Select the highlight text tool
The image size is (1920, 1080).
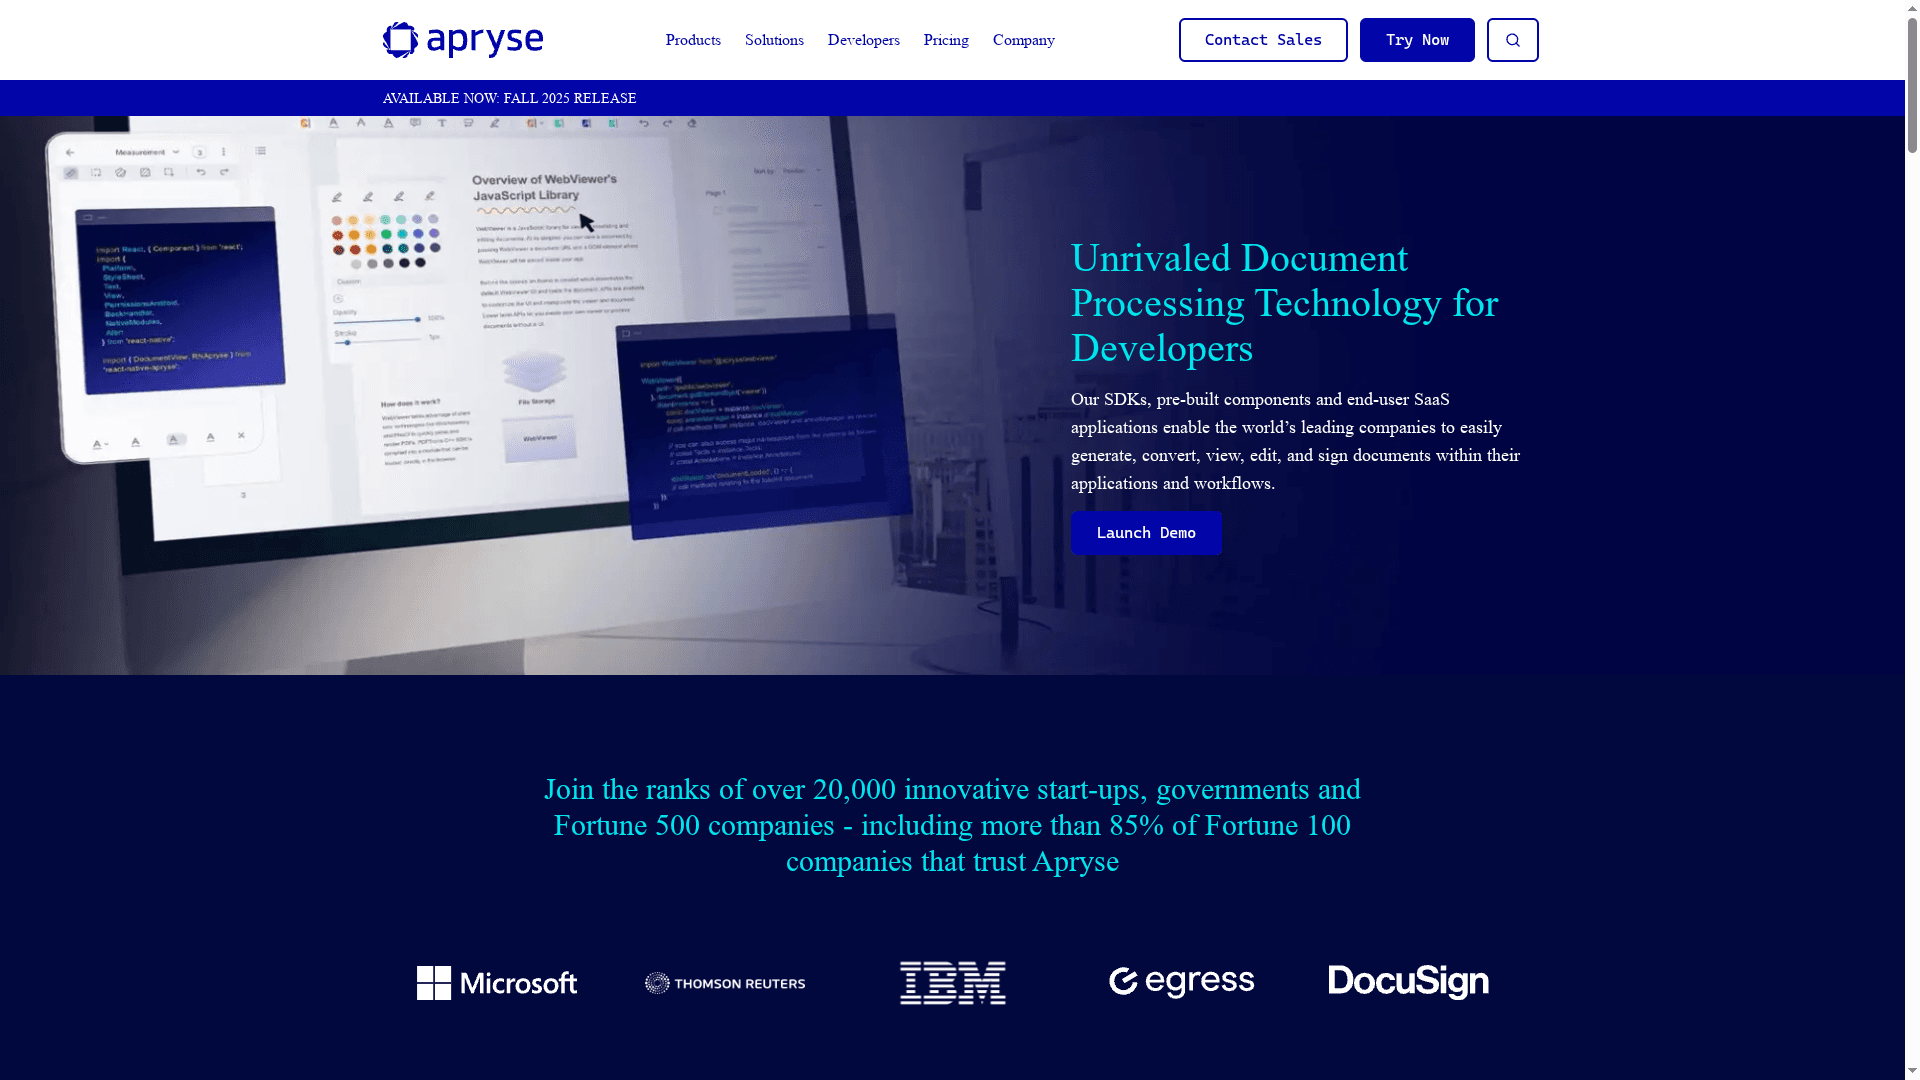(305, 124)
